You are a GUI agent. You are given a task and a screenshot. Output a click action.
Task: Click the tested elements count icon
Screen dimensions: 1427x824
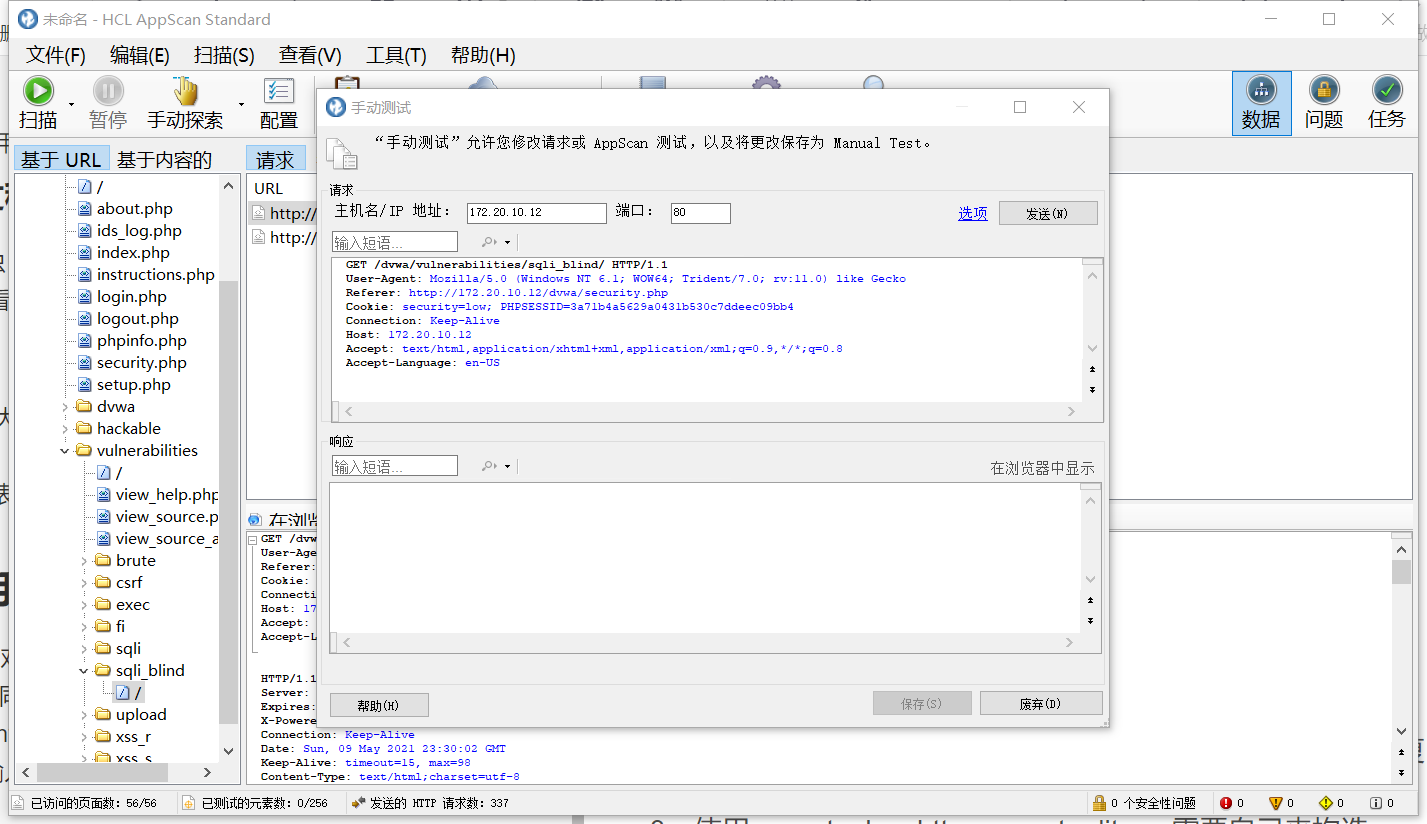click(189, 803)
